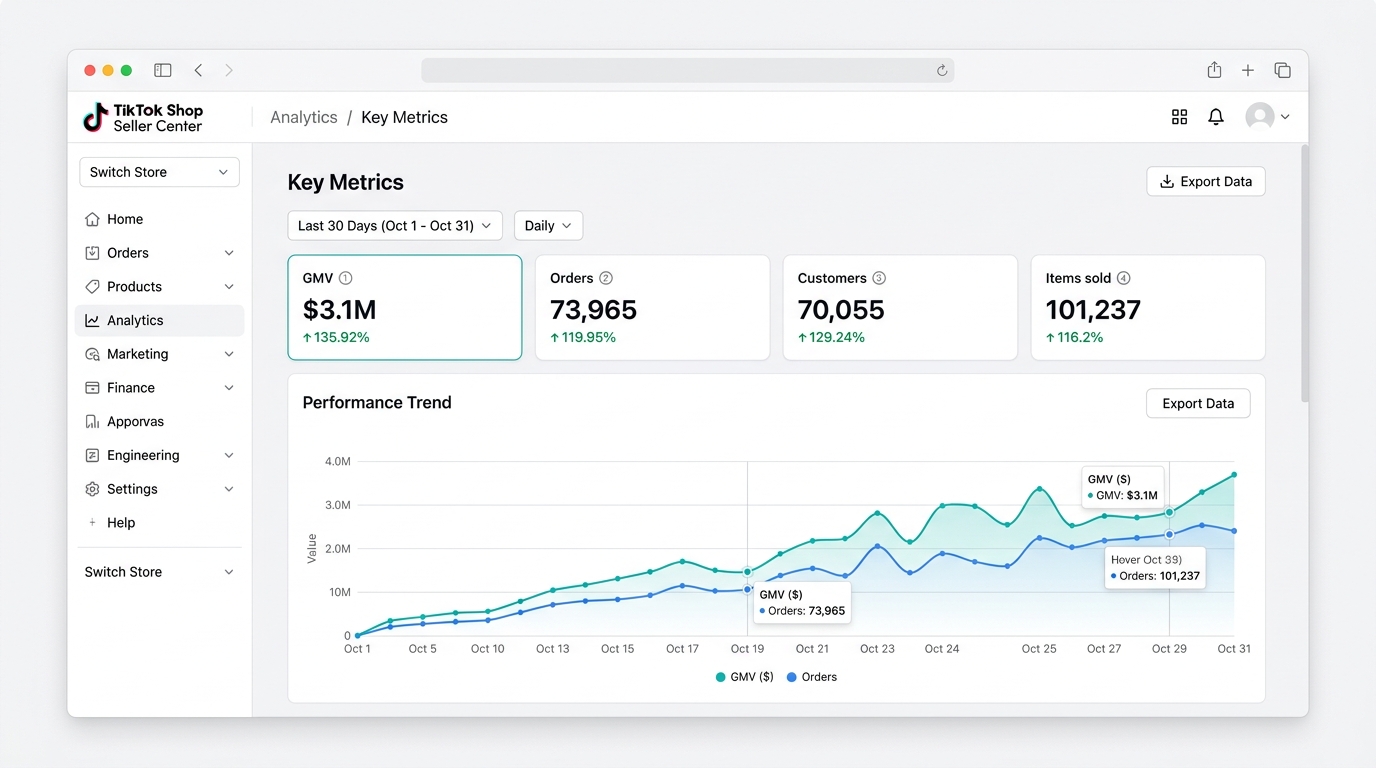Click the page vertical scrollbar
This screenshot has height=768, width=1376.
(x=1304, y=272)
